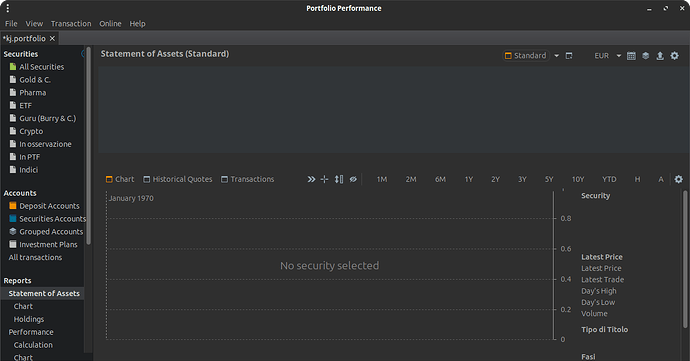Close the kj.portfolio tab
690x361 pixels.
pyautogui.click(x=52, y=38)
